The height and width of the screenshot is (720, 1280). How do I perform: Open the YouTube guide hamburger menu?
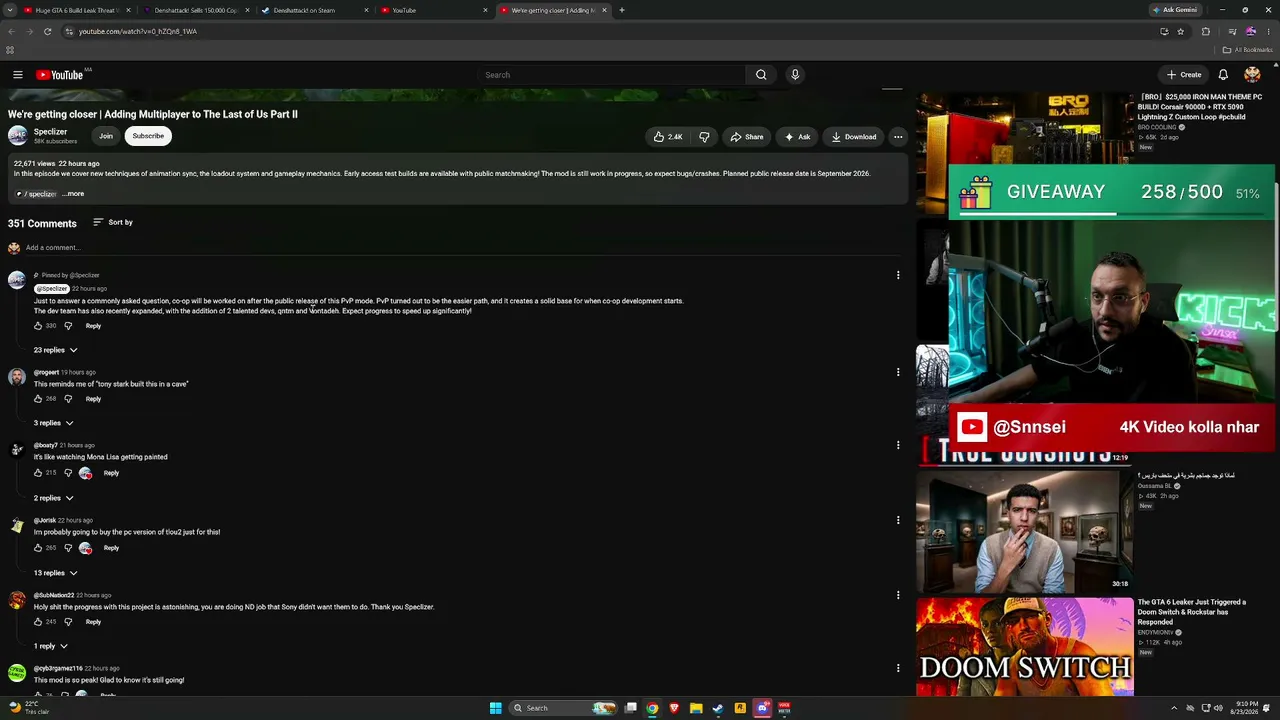point(18,75)
